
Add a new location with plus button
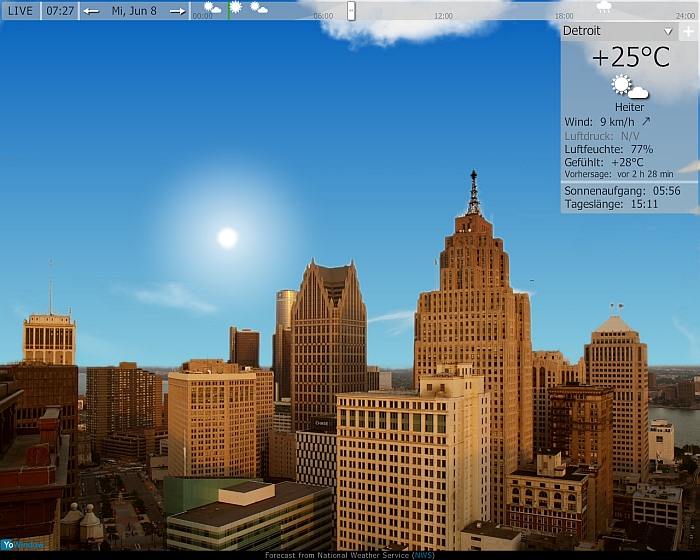(688, 31)
